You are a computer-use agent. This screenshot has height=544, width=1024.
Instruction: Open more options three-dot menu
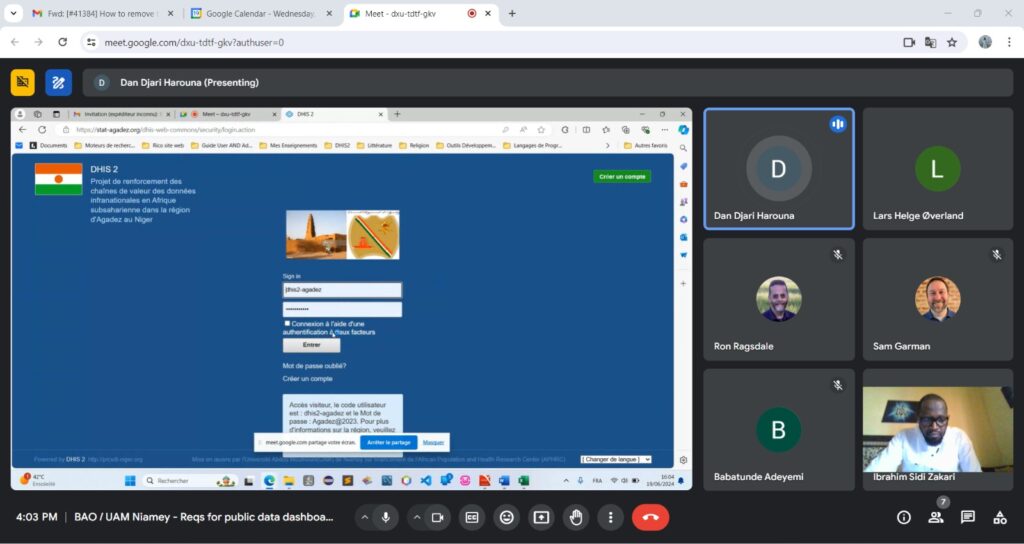click(x=610, y=517)
